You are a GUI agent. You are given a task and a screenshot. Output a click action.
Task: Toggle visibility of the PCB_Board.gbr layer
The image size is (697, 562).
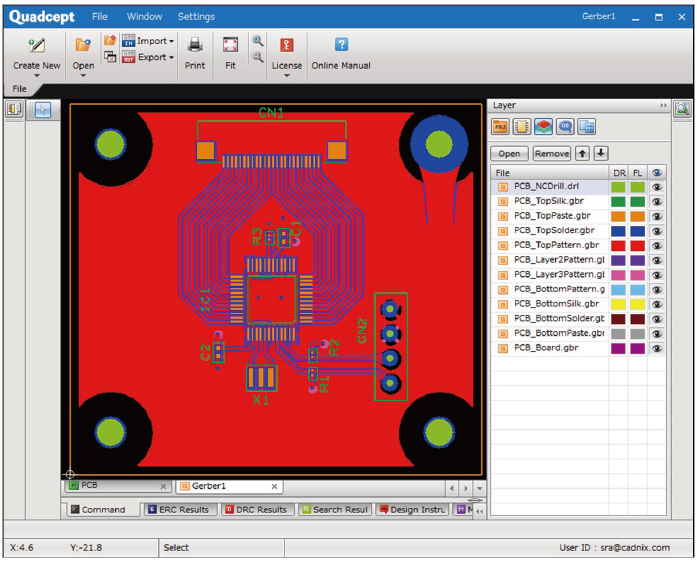pos(657,349)
